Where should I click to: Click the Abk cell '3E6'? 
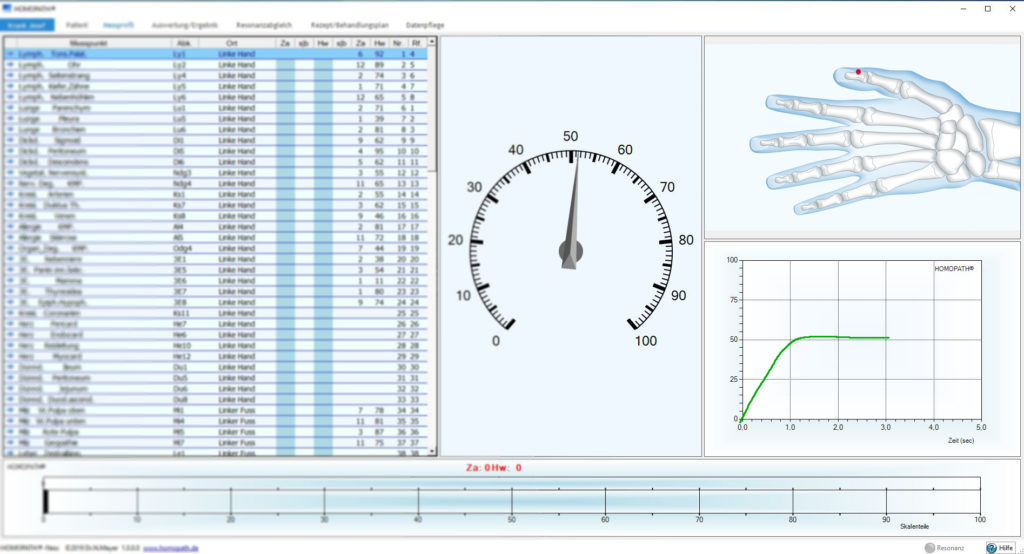pos(180,280)
